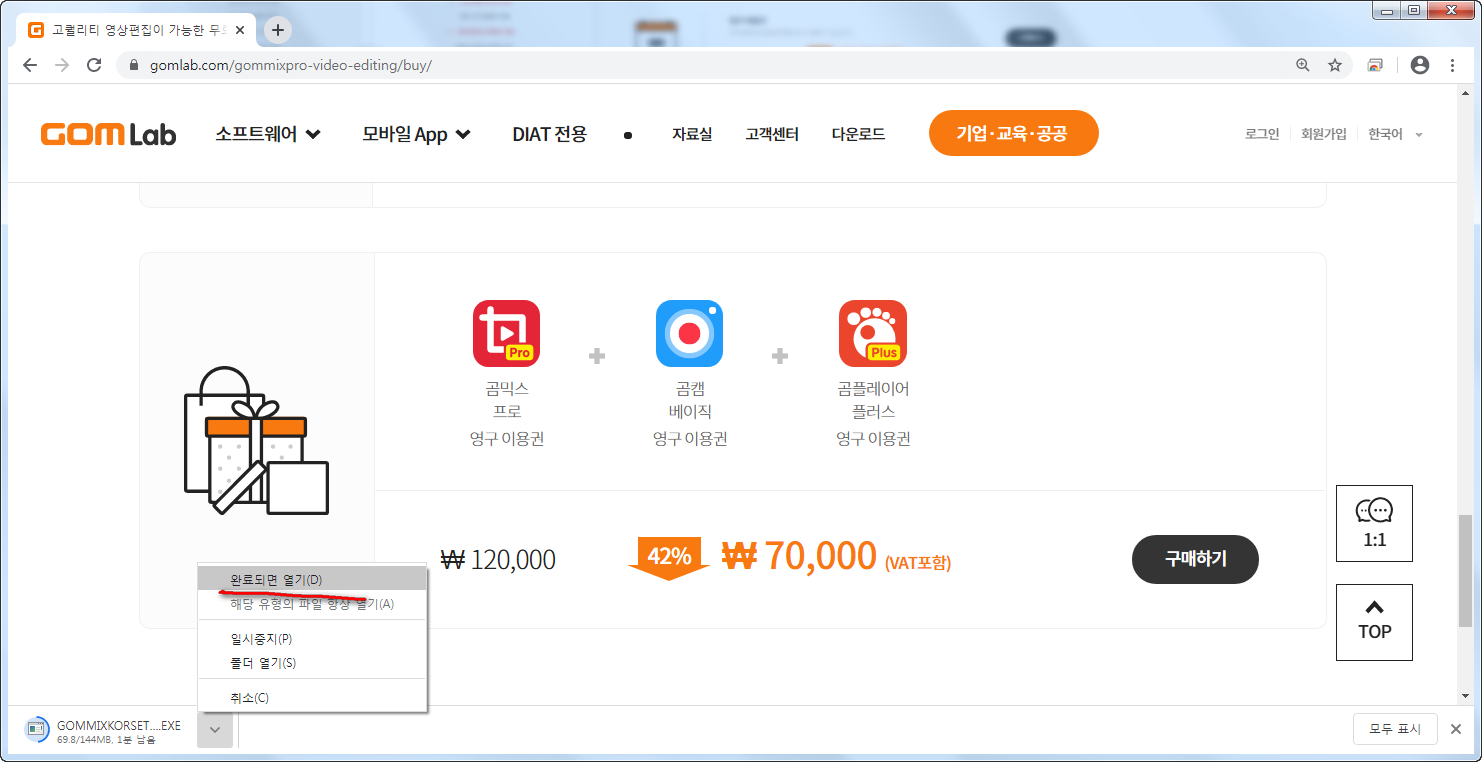
Task: Open the 한국어 language dropdown
Action: tap(1396, 134)
